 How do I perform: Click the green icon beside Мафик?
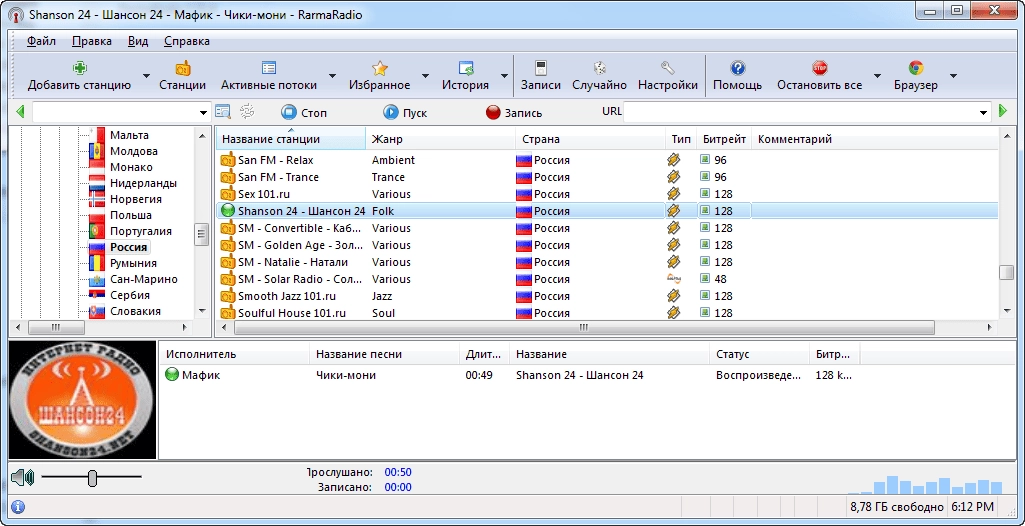coord(172,375)
